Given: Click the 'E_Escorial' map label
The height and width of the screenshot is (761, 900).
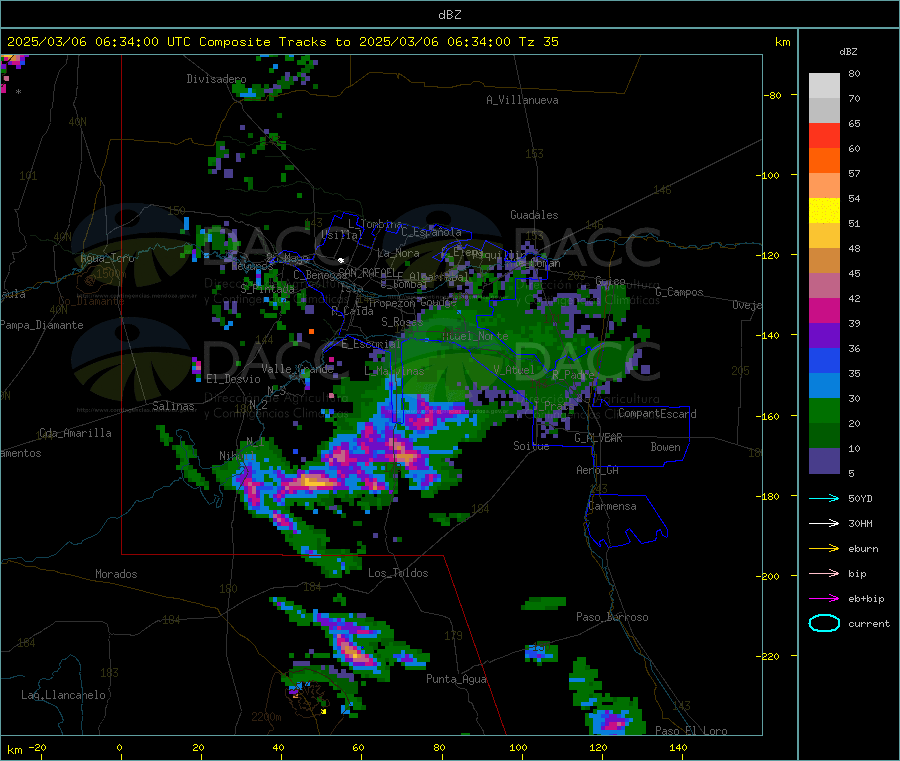Looking at the screenshot, I should point(371,344).
